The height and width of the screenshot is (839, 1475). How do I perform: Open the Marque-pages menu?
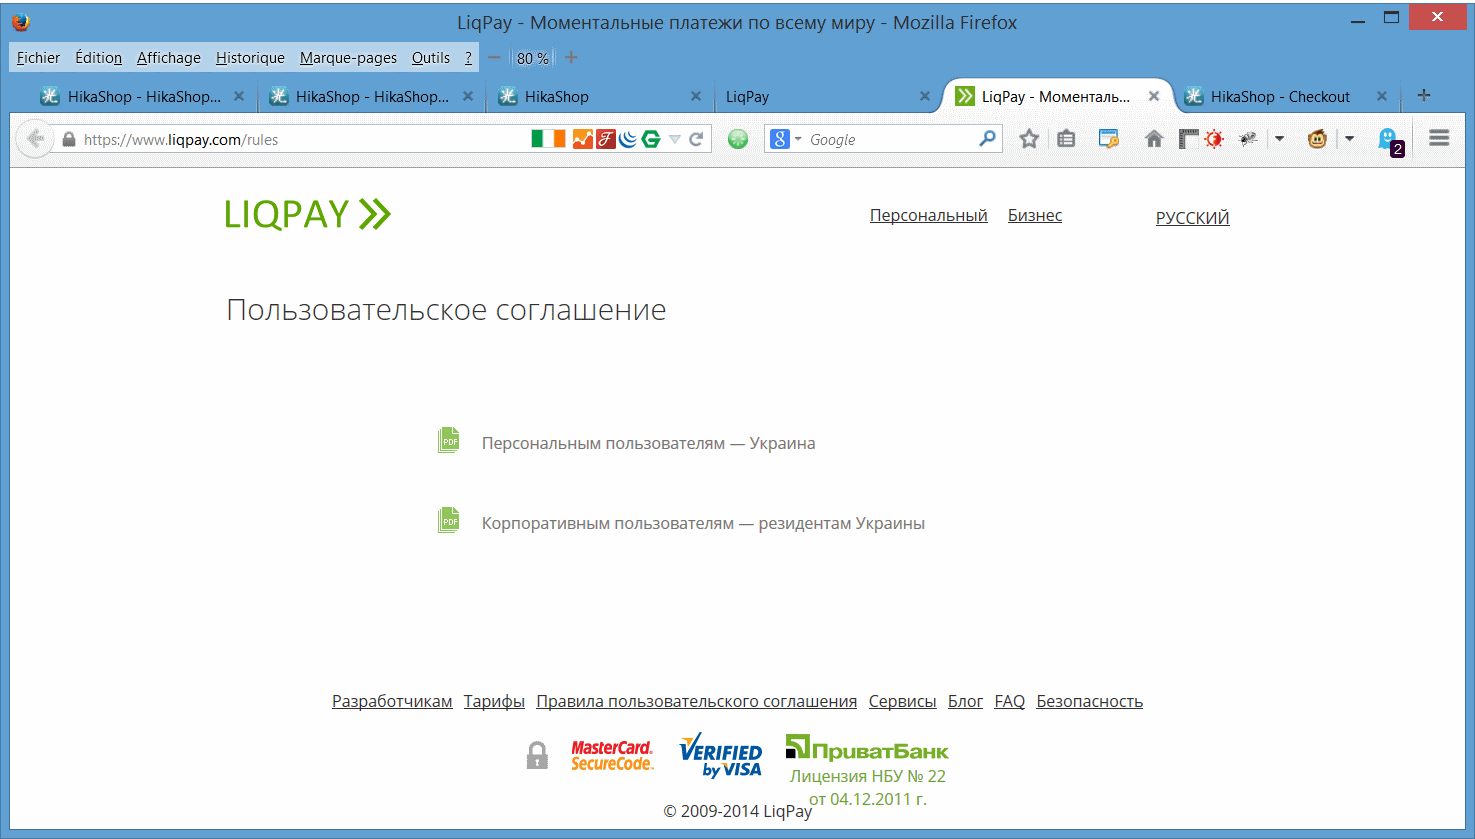(348, 58)
